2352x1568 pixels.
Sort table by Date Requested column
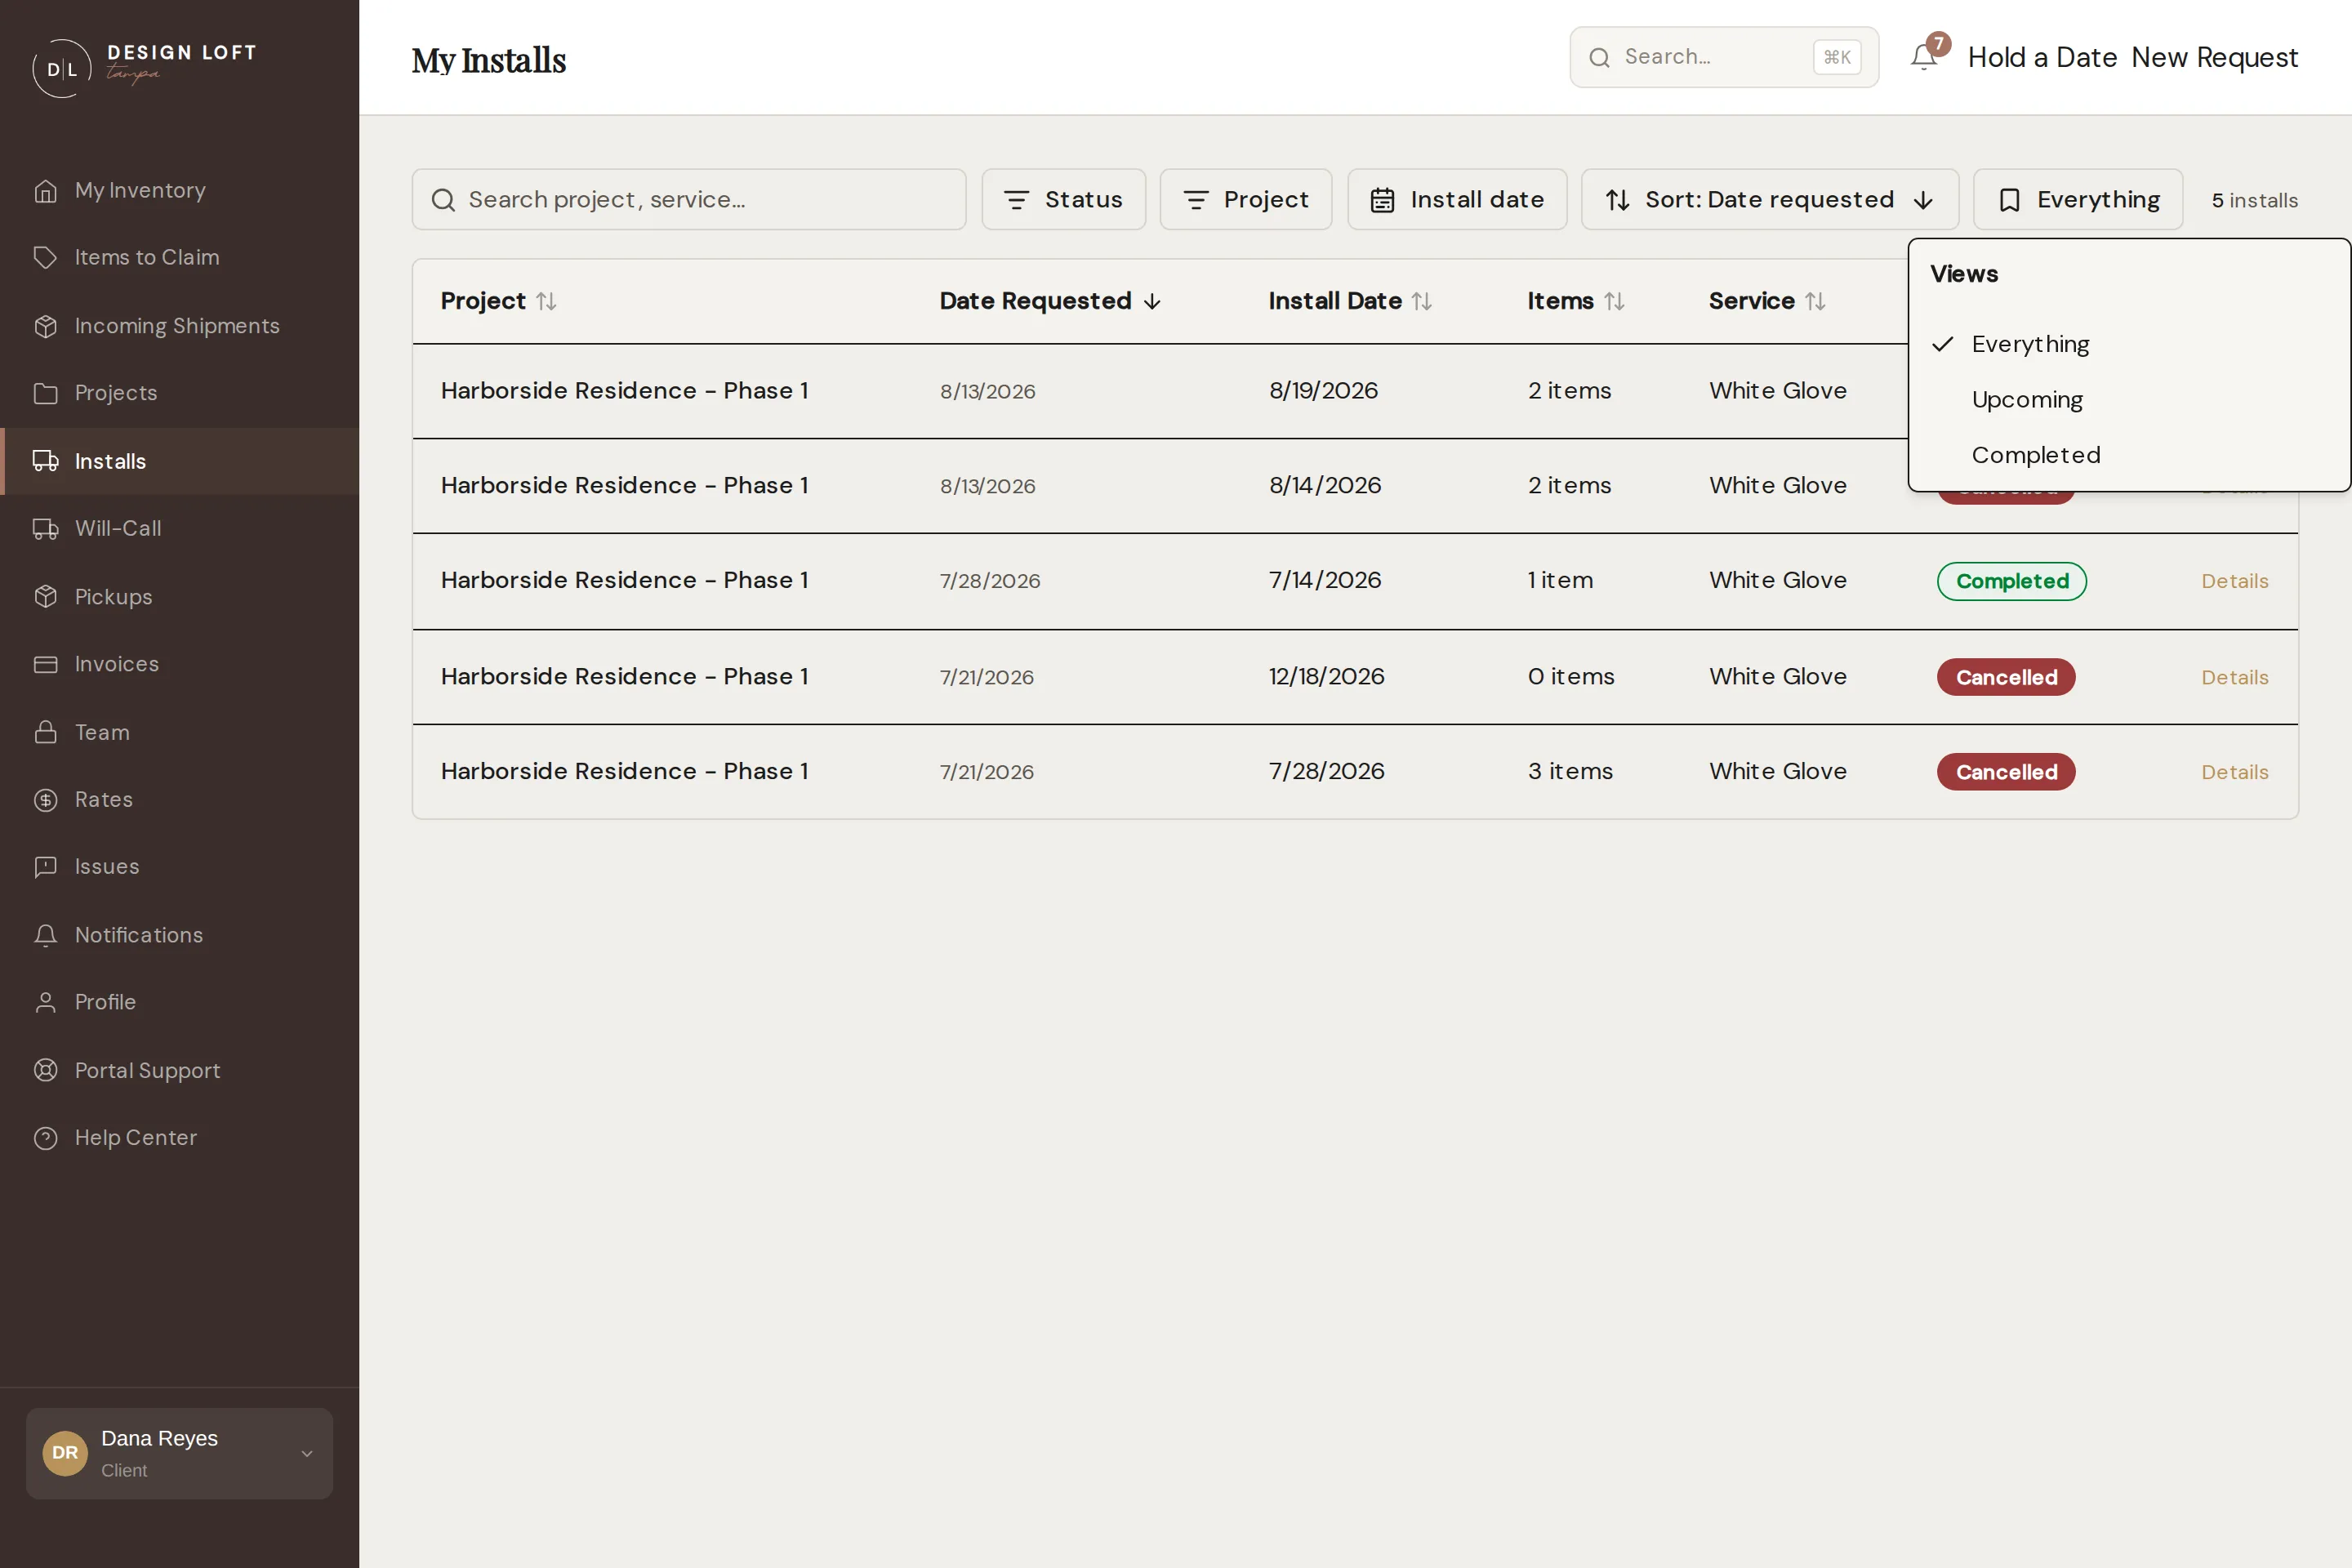click(1050, 301)
